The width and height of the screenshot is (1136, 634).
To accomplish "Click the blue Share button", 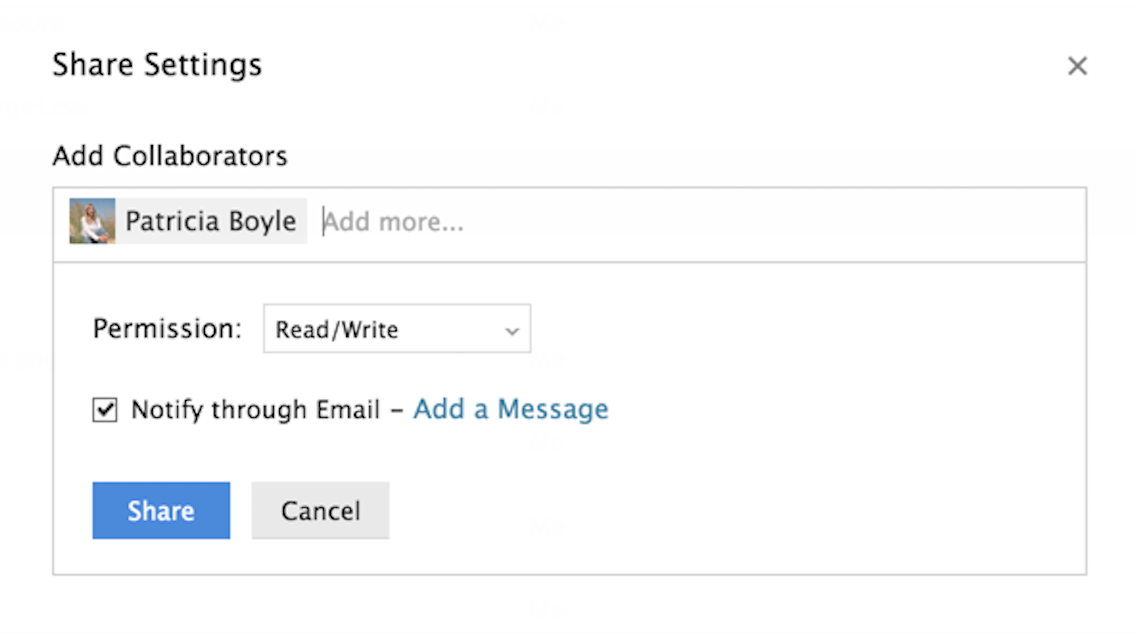I will [x=161, y=511].
